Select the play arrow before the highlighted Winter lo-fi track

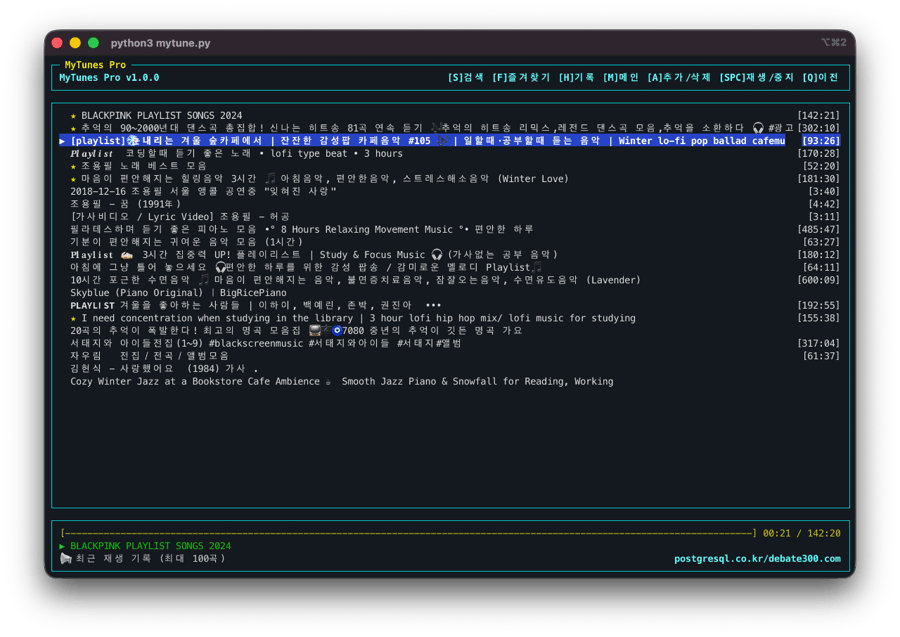click(x=62, y=140)
